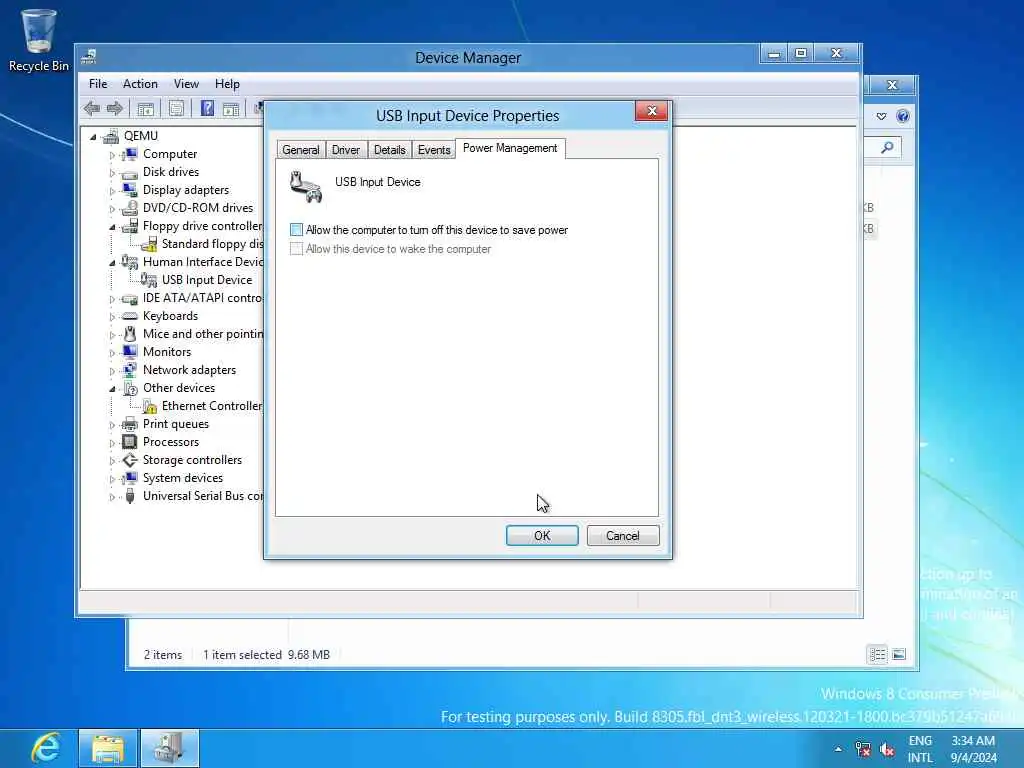Click the Storage controllers icon

130,460
